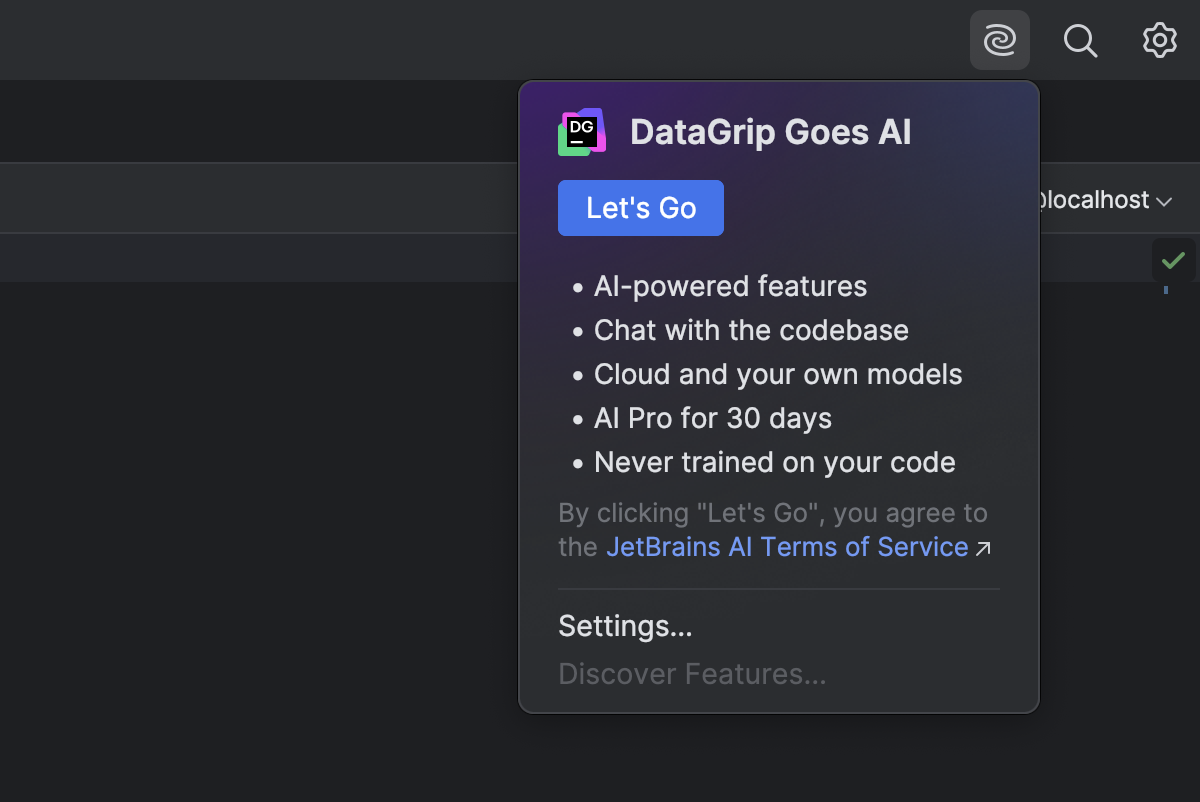Click the DataGrip Goes AI title
This screenshot has height=802, width=1200.
pos(770,131)
